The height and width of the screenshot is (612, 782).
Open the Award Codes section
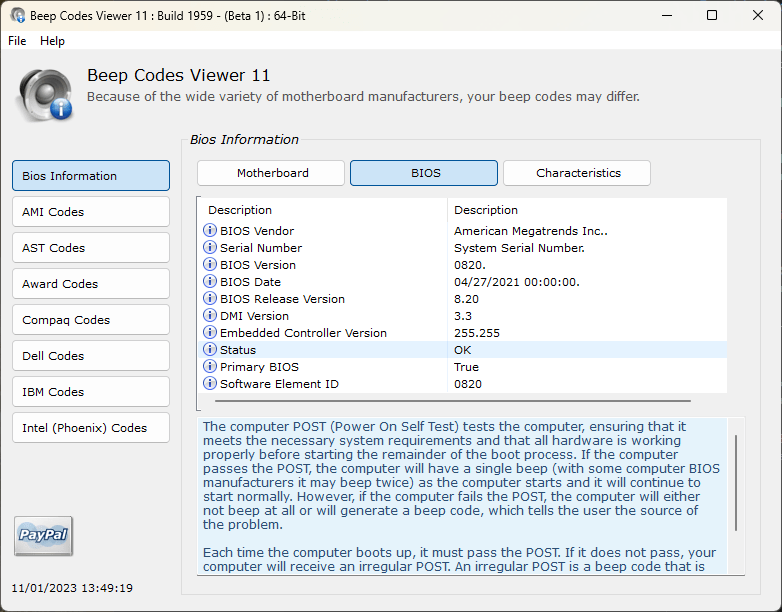tap(91, 284)
